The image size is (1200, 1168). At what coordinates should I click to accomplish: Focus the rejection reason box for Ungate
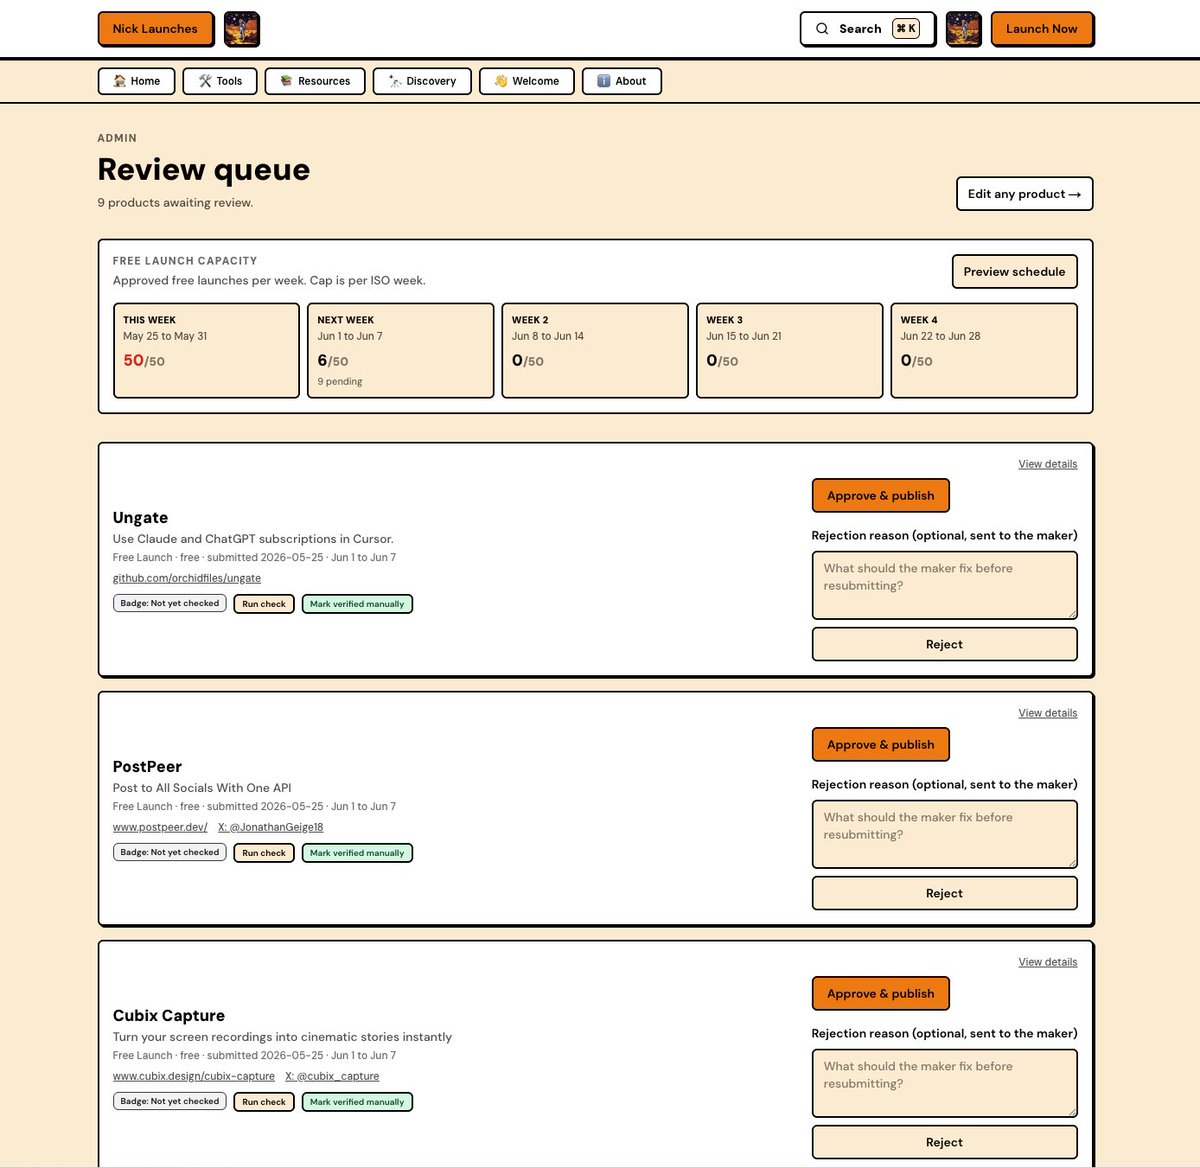(944, 585)
